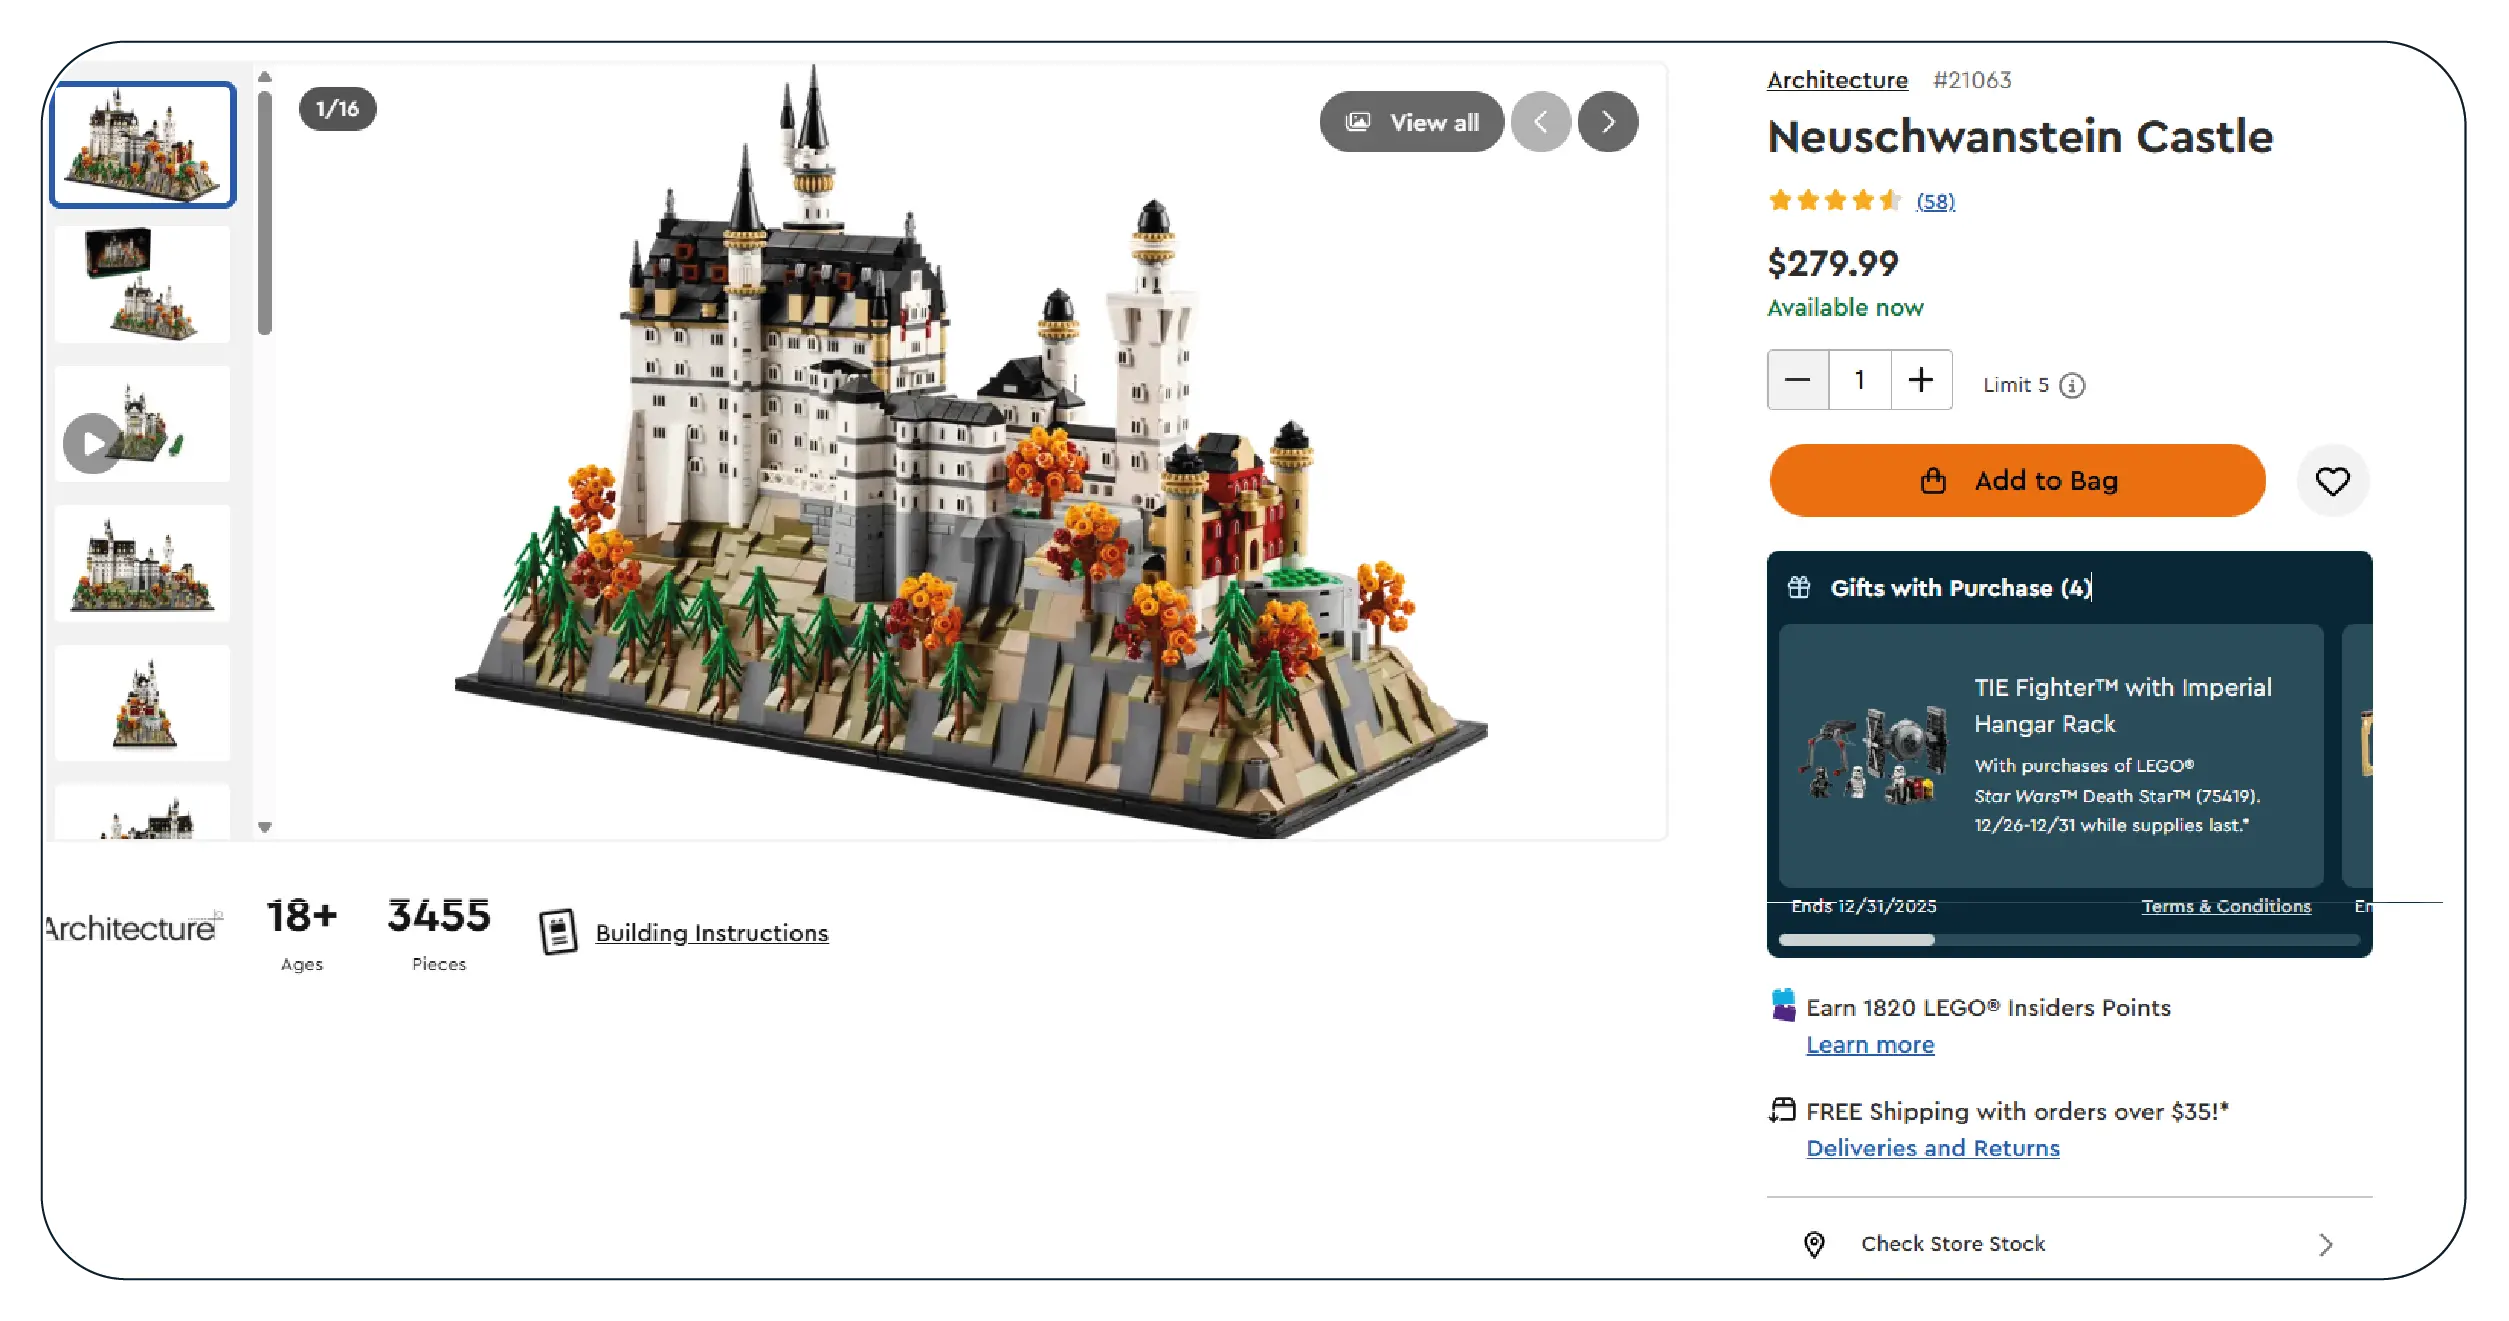Open gift Terms & Conditions link
The height and width of the screenshot is (1321, 2509).
2225,906
